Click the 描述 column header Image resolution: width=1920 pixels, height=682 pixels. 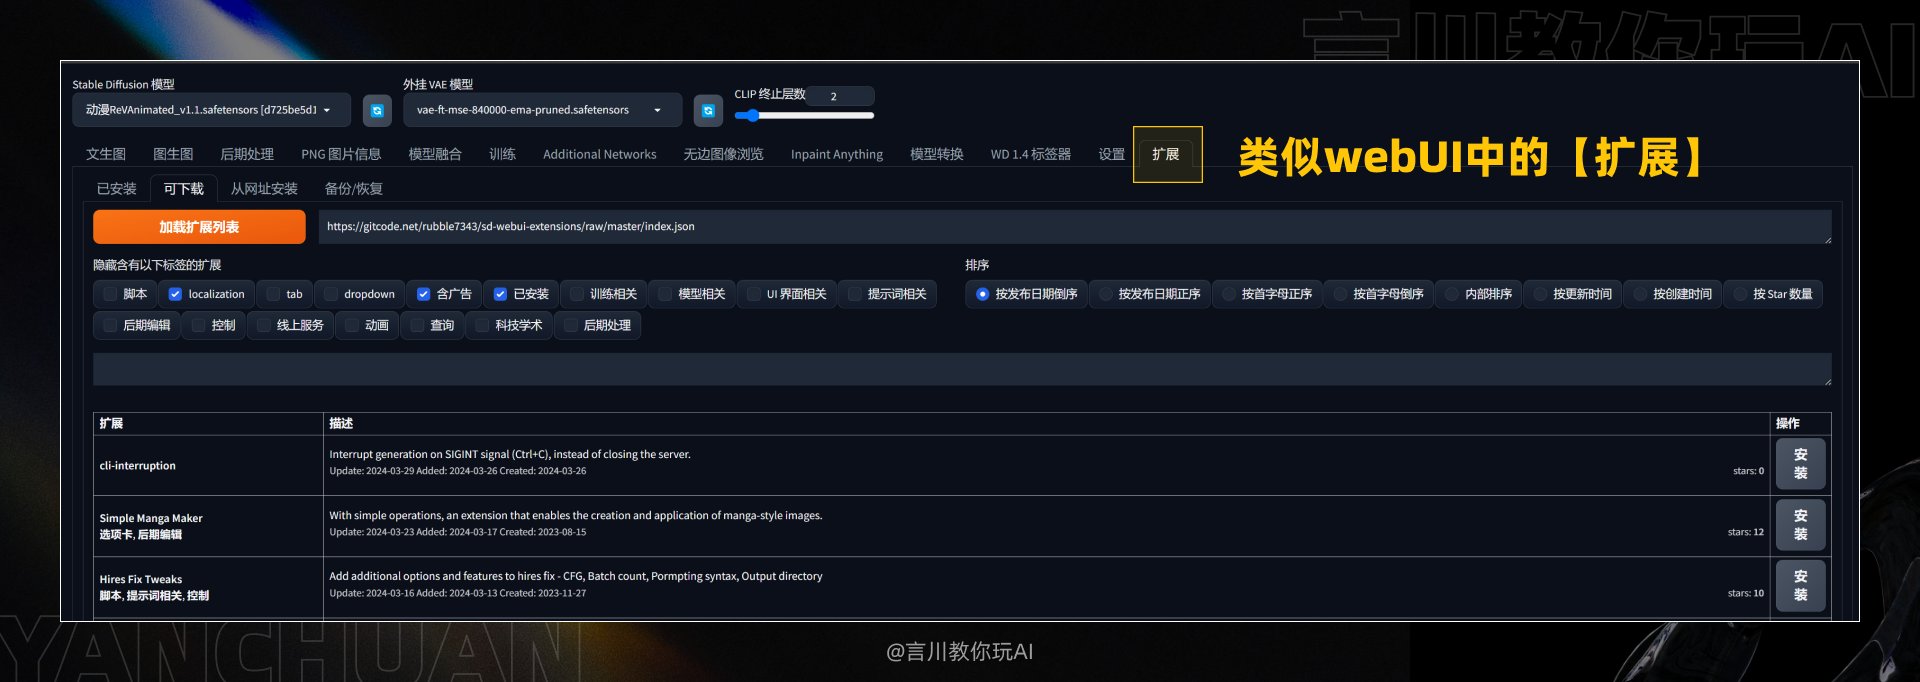coord(341,424)
